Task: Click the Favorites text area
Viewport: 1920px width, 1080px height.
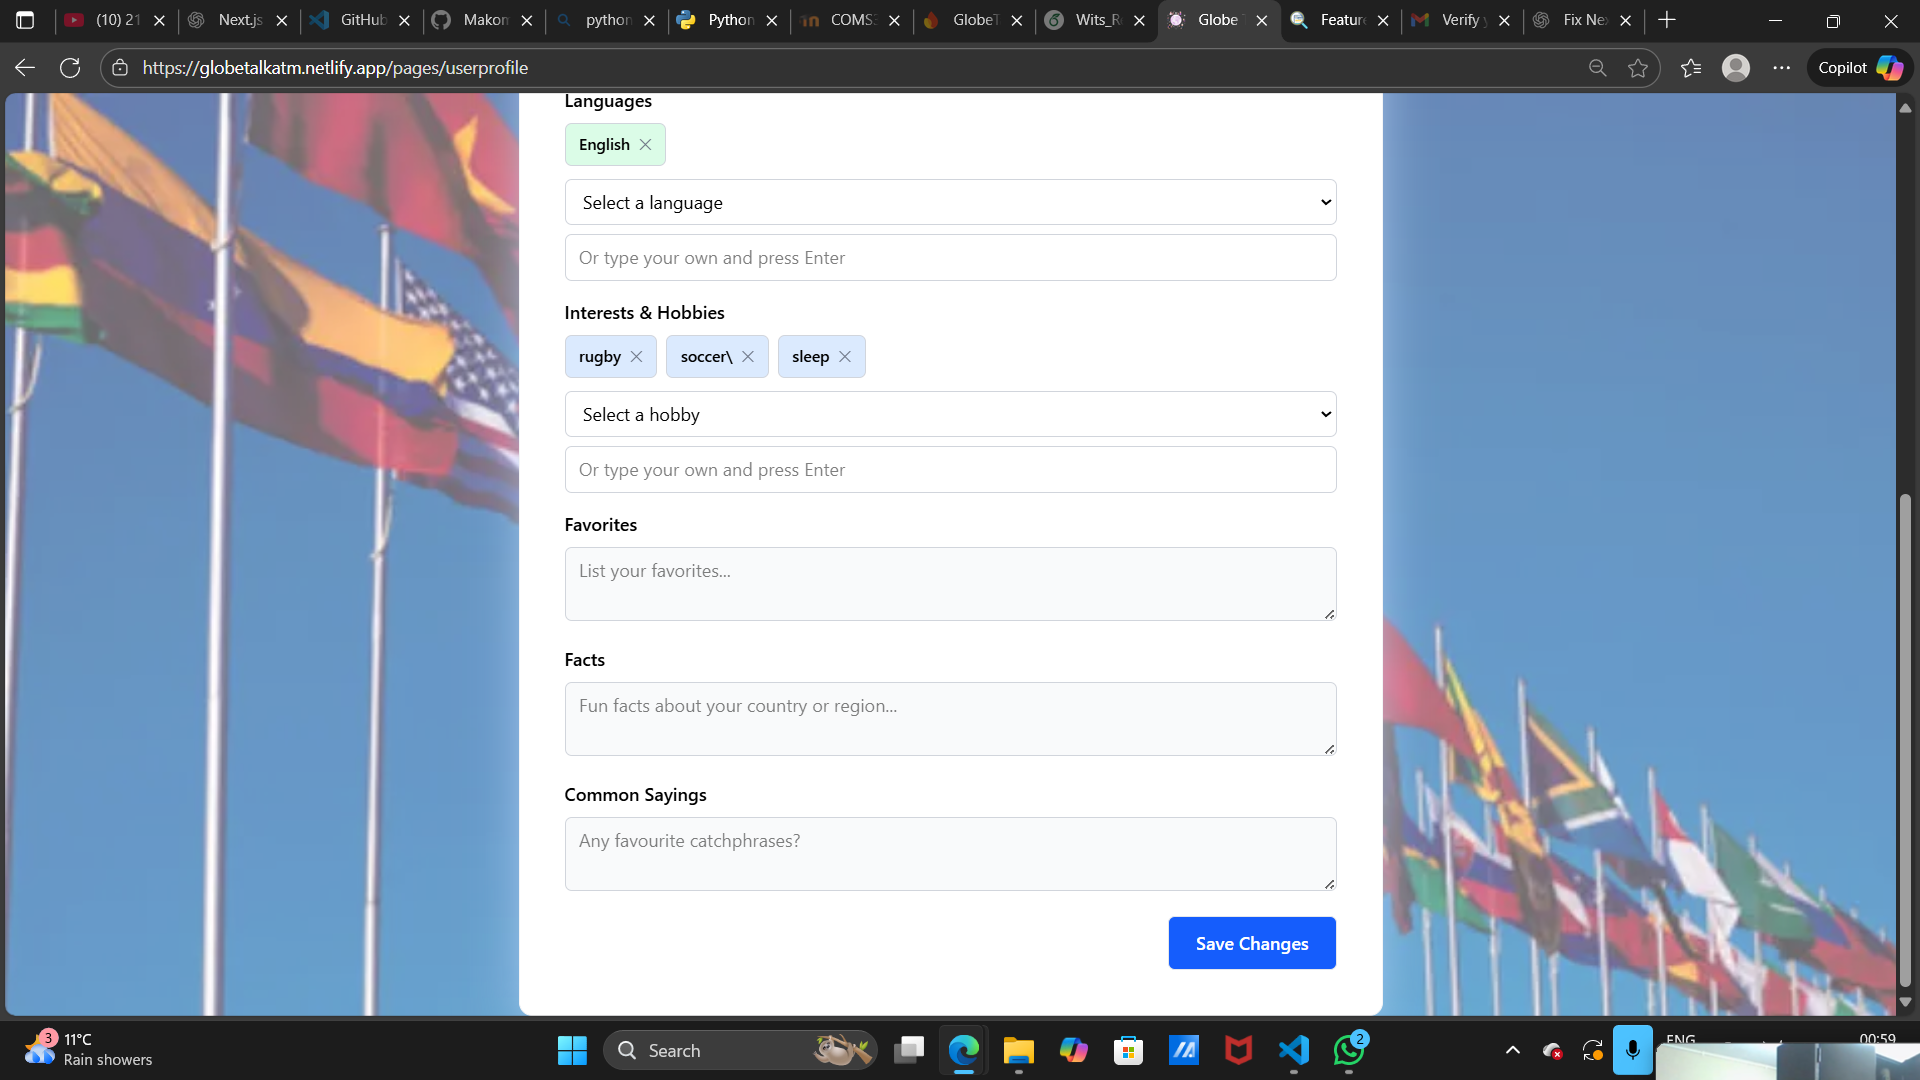Action: pyautogui.click(x=949, y=583)
